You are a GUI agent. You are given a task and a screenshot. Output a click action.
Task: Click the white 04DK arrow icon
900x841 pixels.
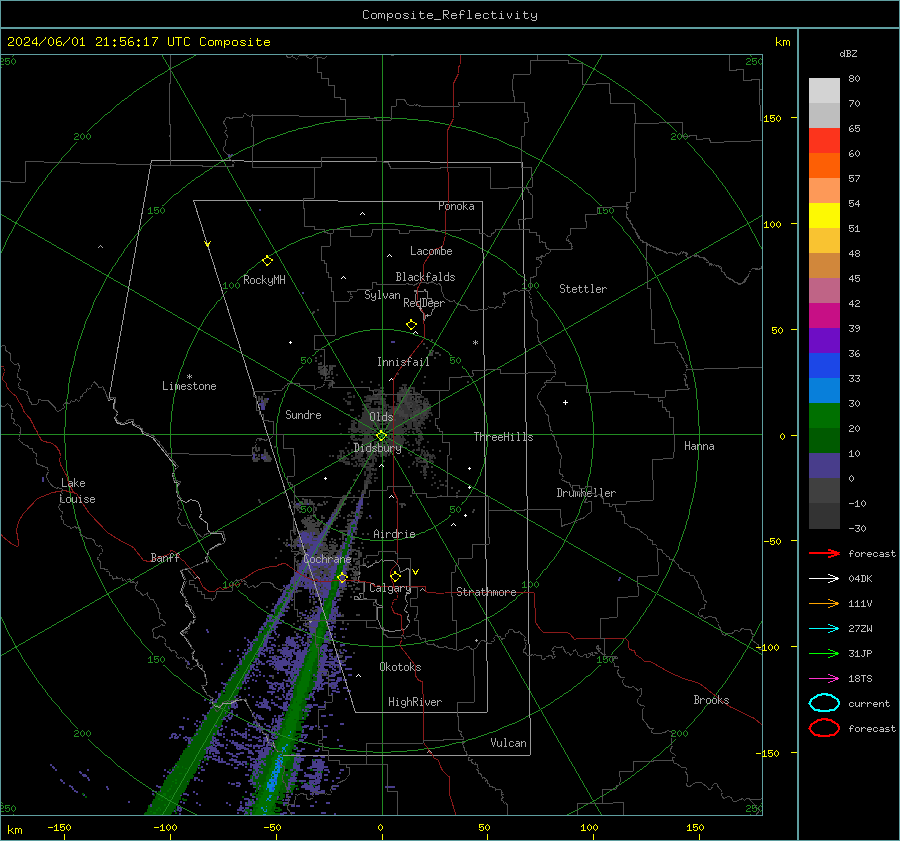pos(824,579)
